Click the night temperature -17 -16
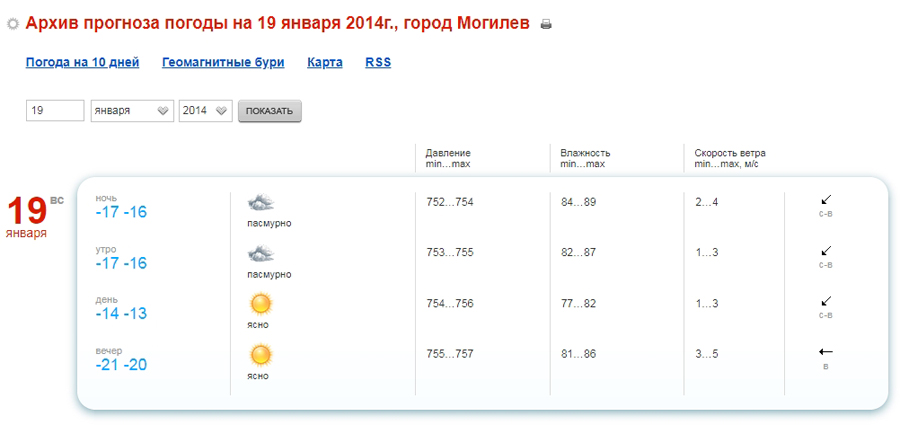Image resolution: width=900 pixels, height=425 pixels. click(121, 212)
